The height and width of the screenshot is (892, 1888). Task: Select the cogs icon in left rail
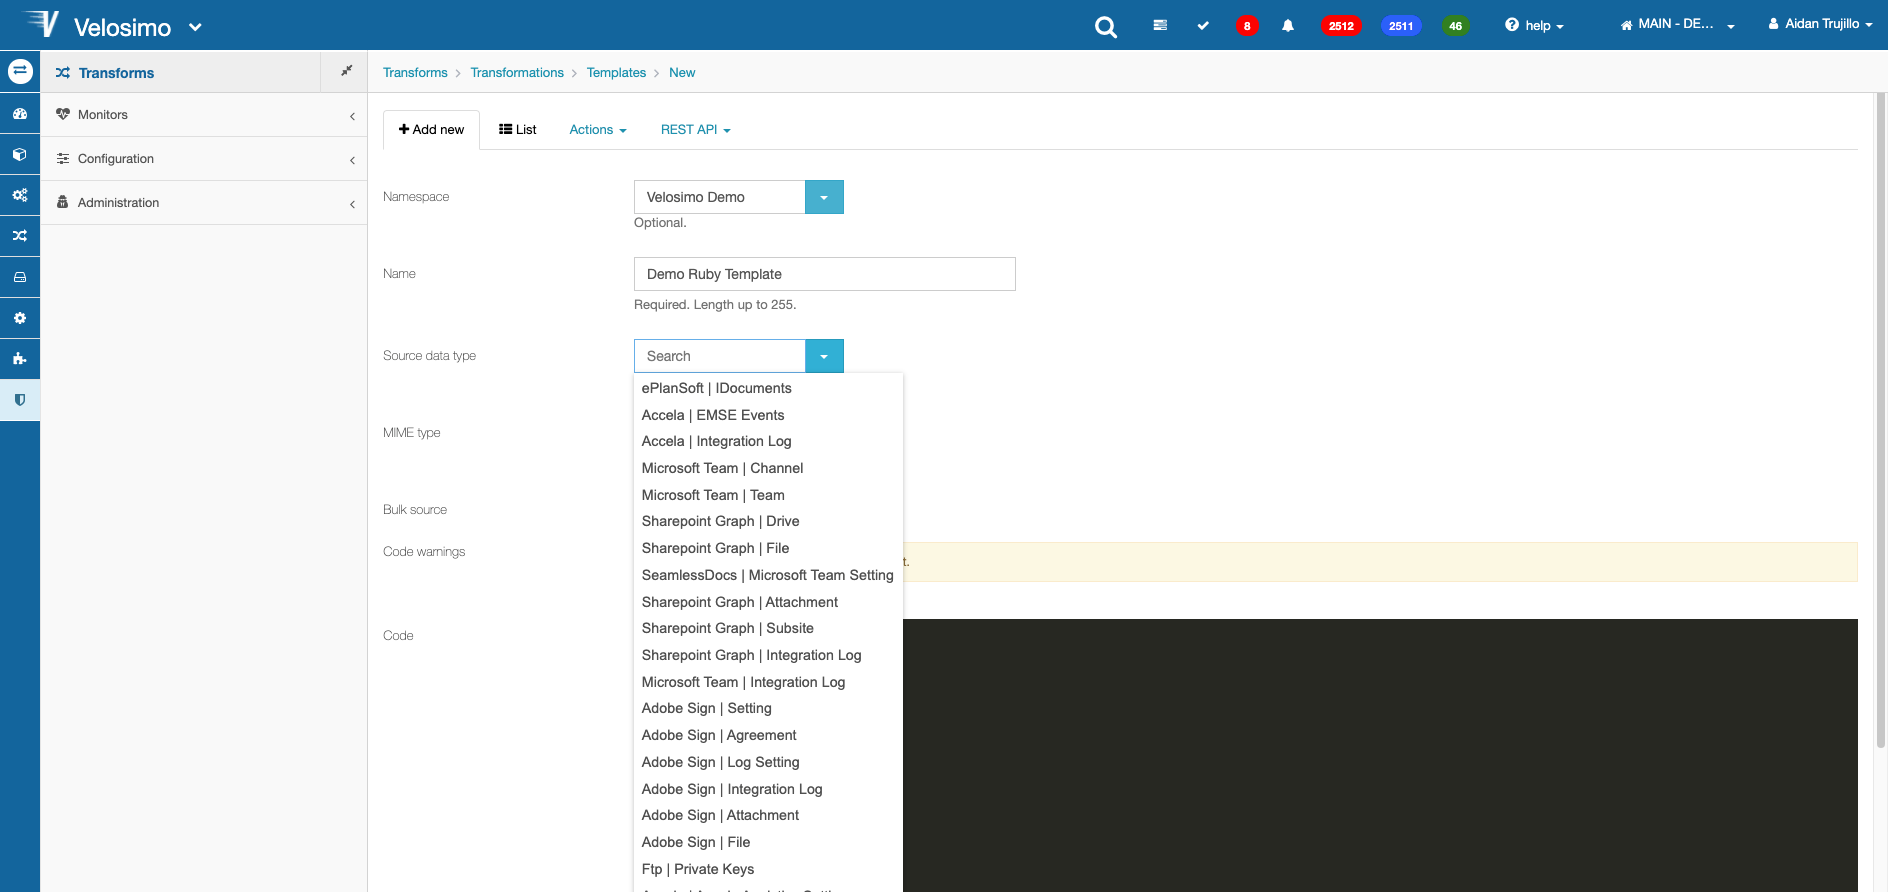point(20,195)
